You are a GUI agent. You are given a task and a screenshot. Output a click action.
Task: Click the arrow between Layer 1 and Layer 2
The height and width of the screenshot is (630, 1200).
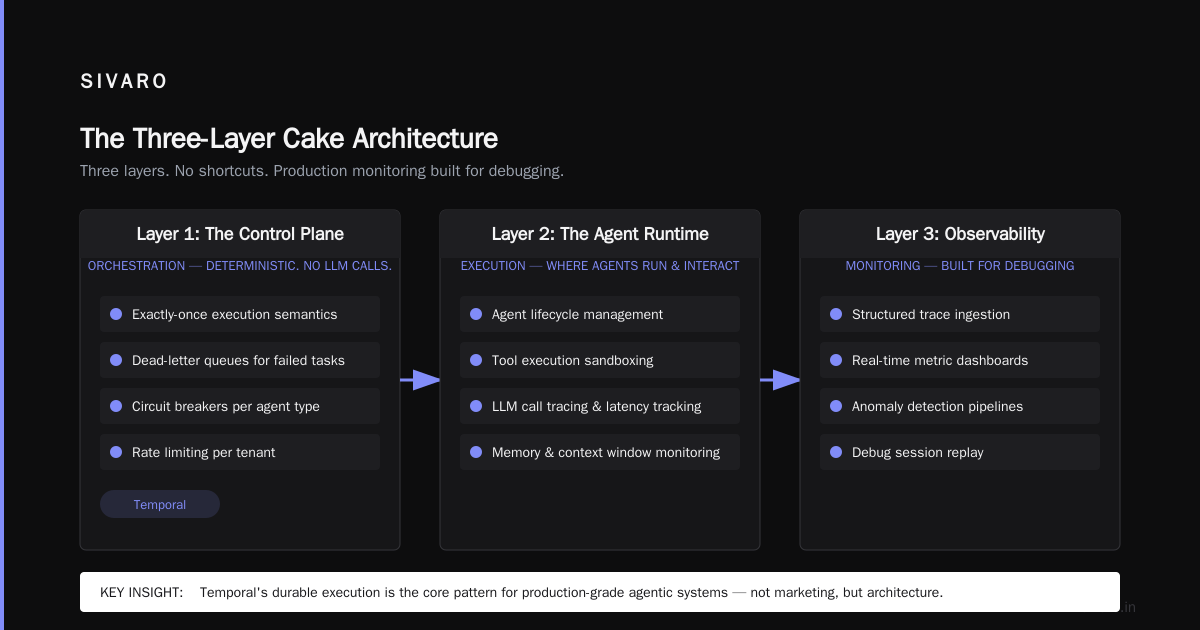click(x=420, y=380)
